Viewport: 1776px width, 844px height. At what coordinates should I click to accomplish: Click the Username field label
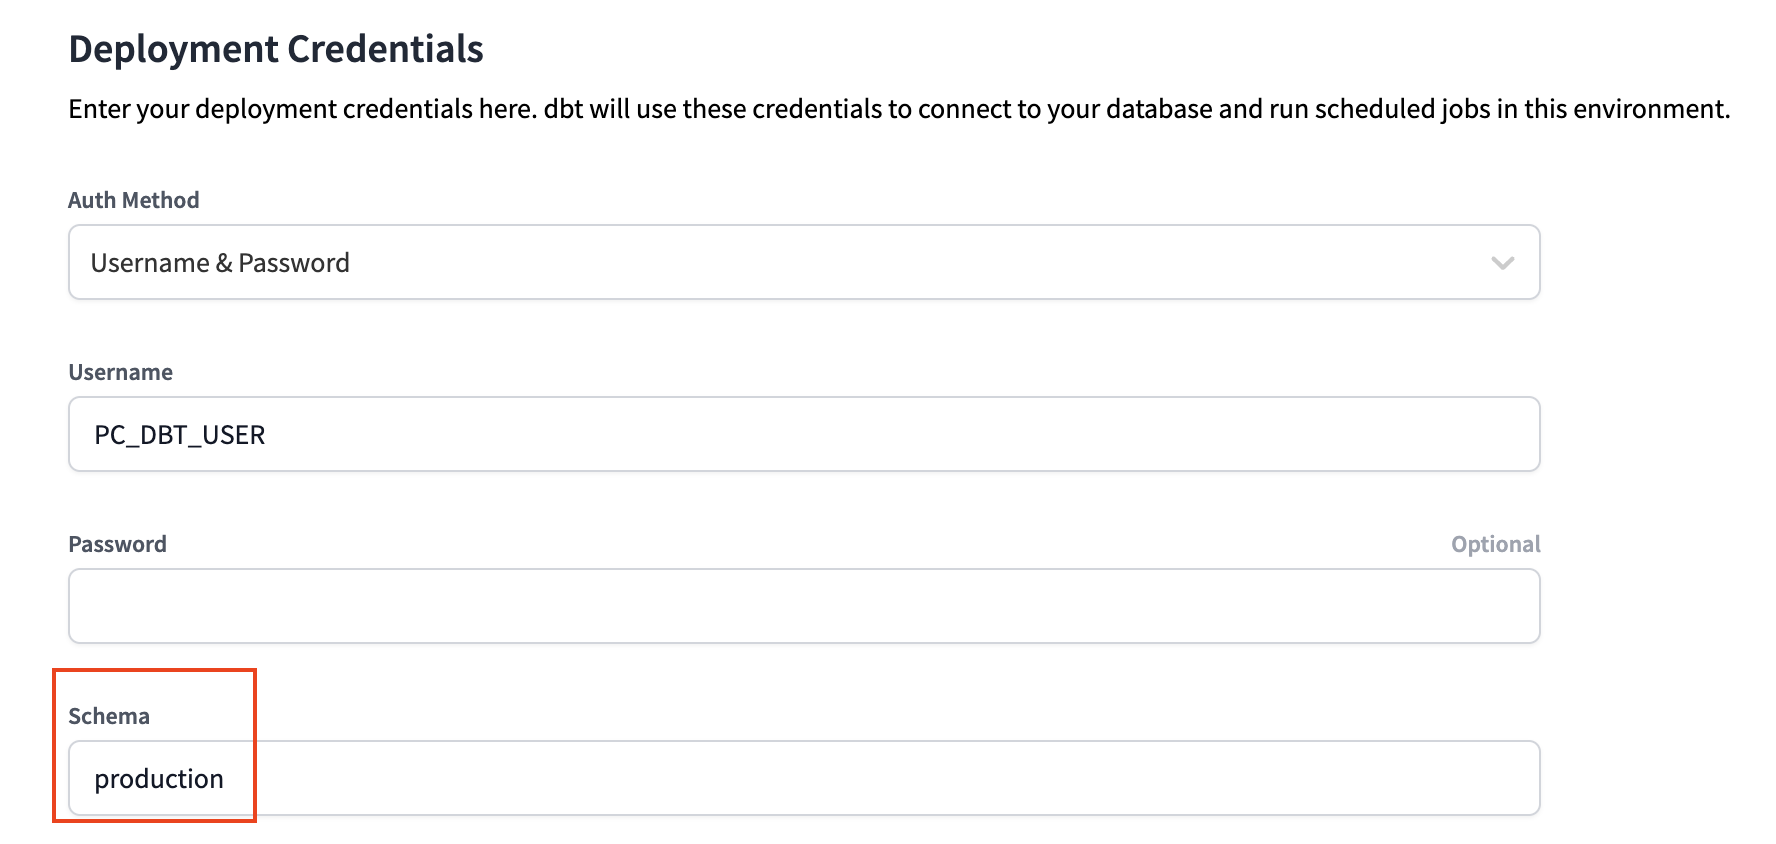pyautogui.click(x=120, y=372)
